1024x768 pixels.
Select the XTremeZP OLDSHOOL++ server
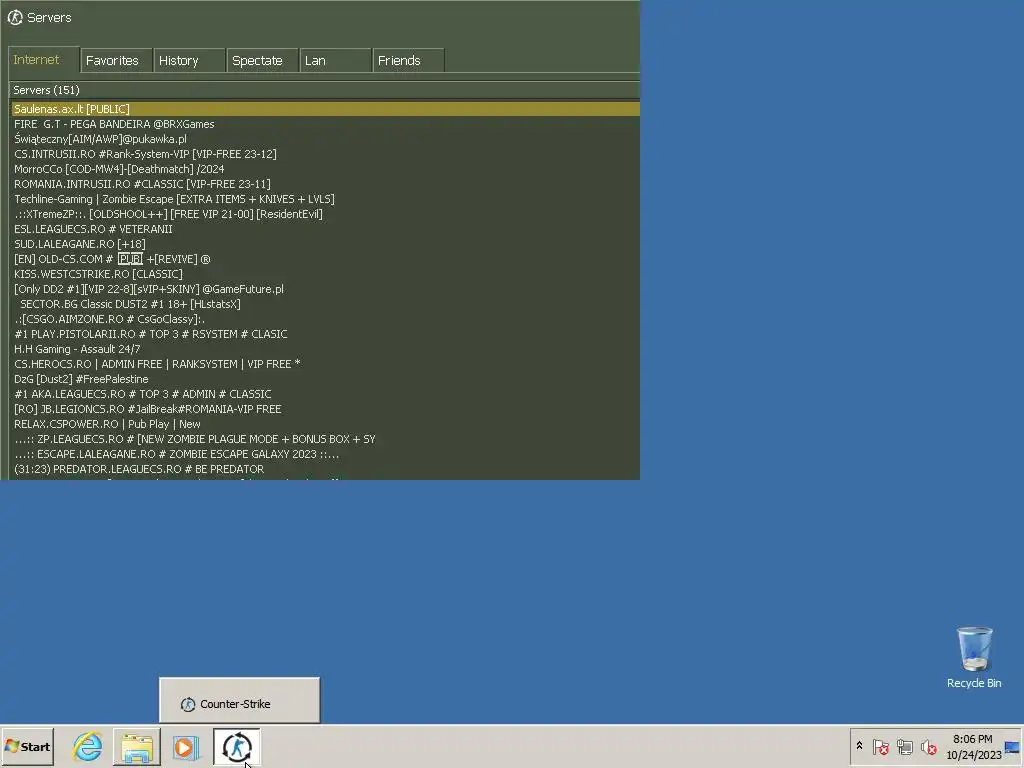point(325,214)
